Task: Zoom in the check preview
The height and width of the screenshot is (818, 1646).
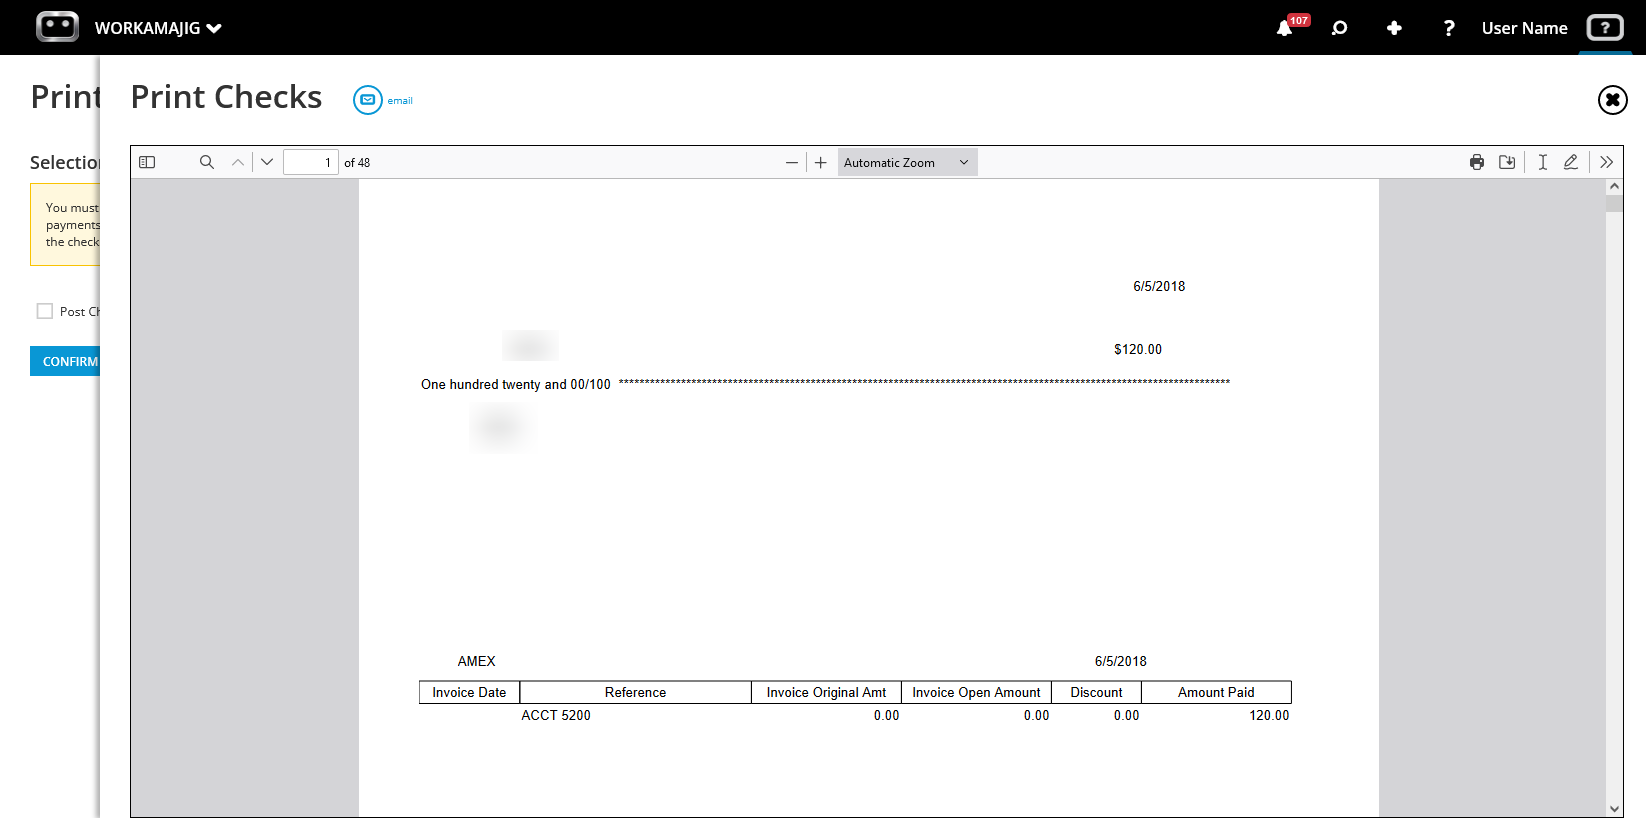Action: tap(821, 162)
